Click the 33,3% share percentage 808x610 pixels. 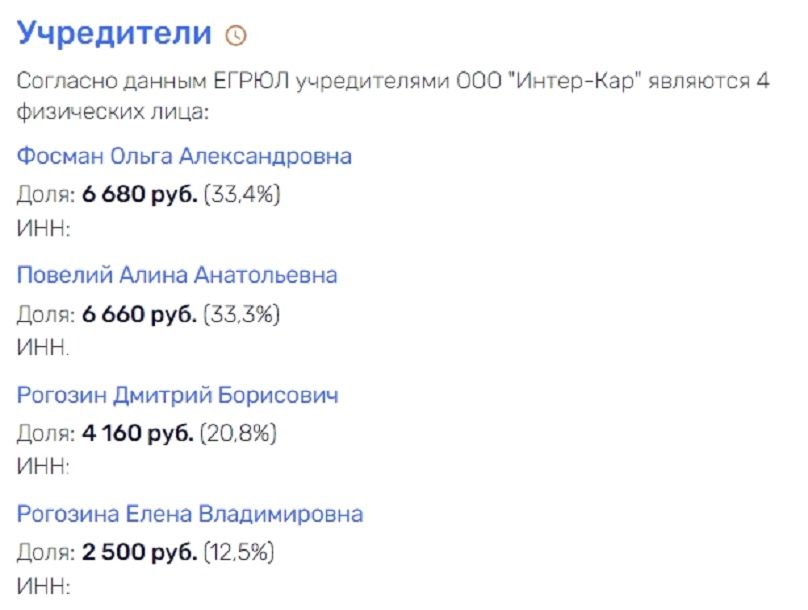tap(242, 314)
